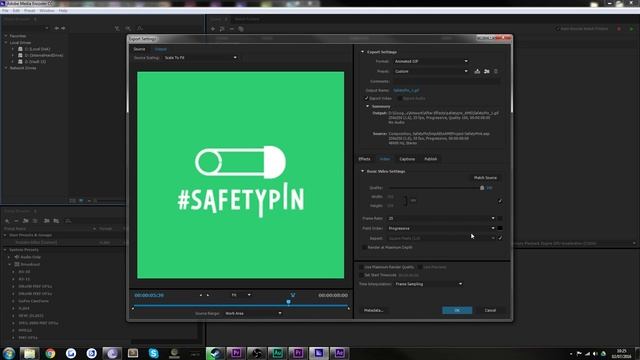This screenshot has height=360, width=640.
Task: Toggle width-height link constraint icon
Action: pos(405,201)
